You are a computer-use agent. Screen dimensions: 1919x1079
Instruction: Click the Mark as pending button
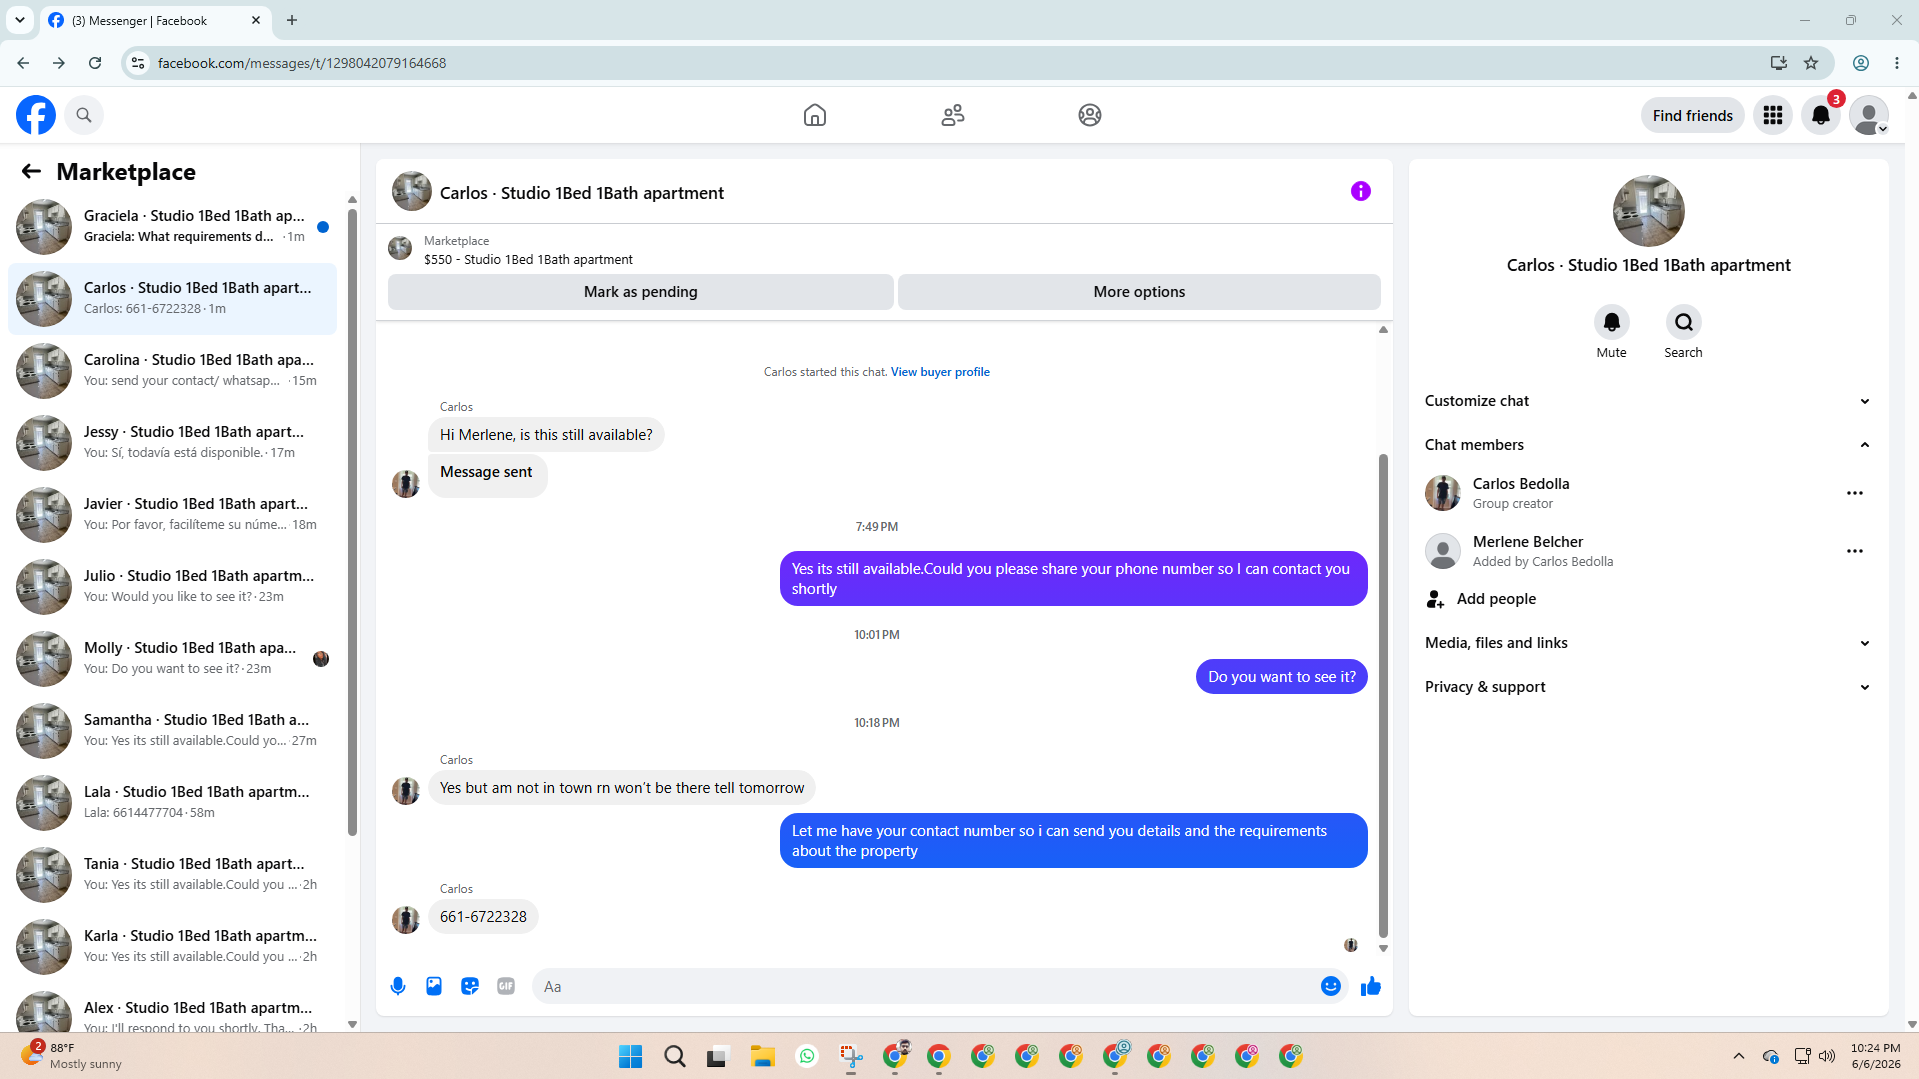[x=640, y=292]
